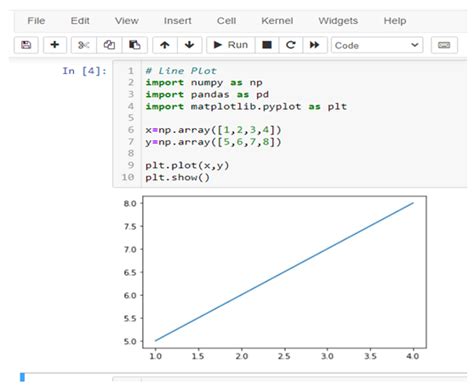Screen dimensions: 474x385
Task: Cut selected cells with scissors icon
Action: pos(84,45)
